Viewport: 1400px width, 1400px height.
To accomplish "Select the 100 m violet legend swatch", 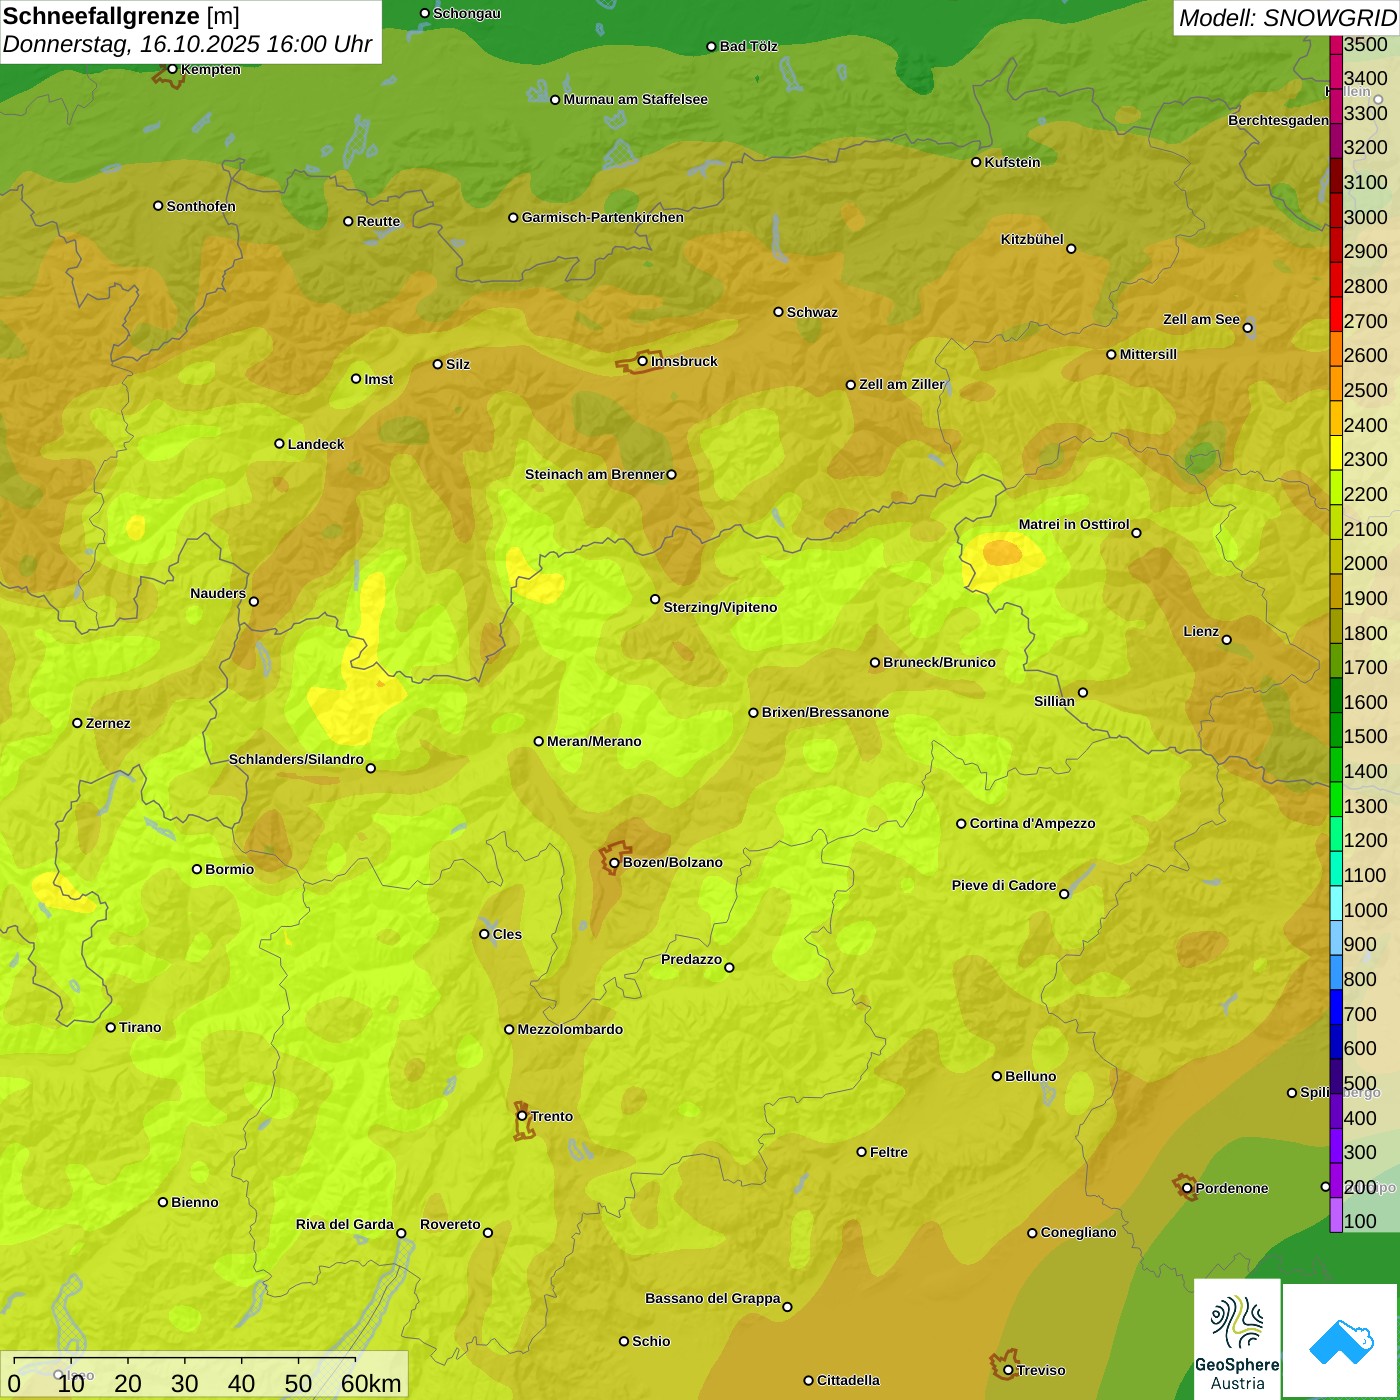I will coord(1336,1215).
